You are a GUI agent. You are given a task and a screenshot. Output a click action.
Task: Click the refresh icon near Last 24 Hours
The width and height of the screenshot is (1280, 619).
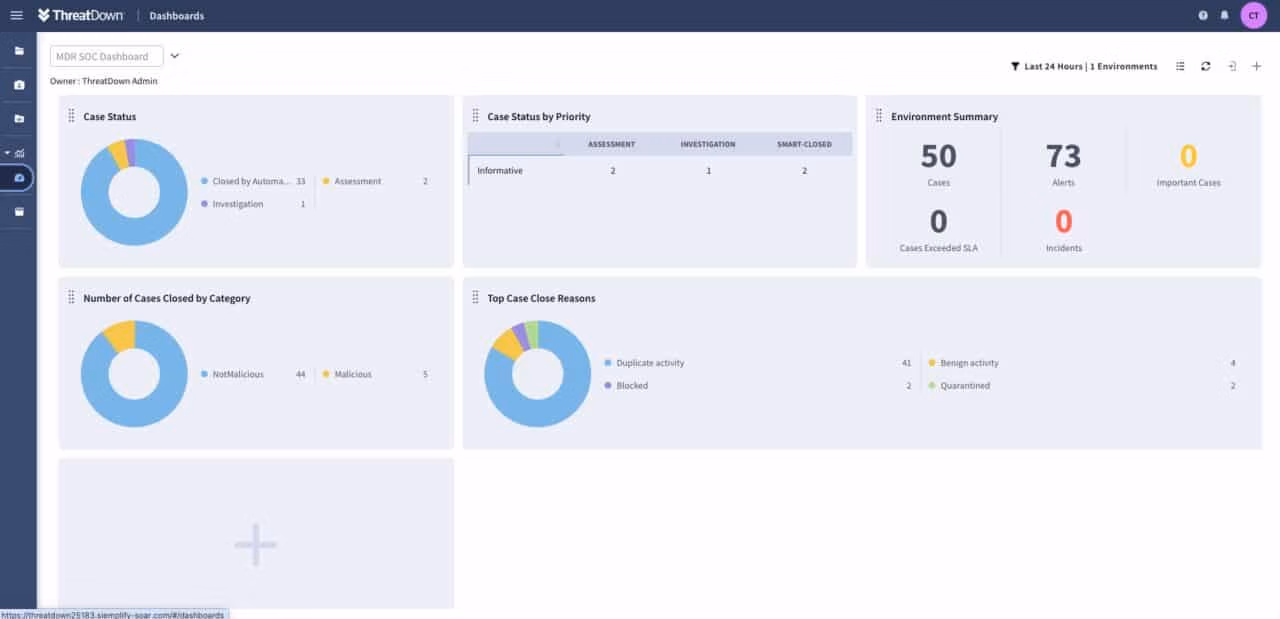point(1206,66)
